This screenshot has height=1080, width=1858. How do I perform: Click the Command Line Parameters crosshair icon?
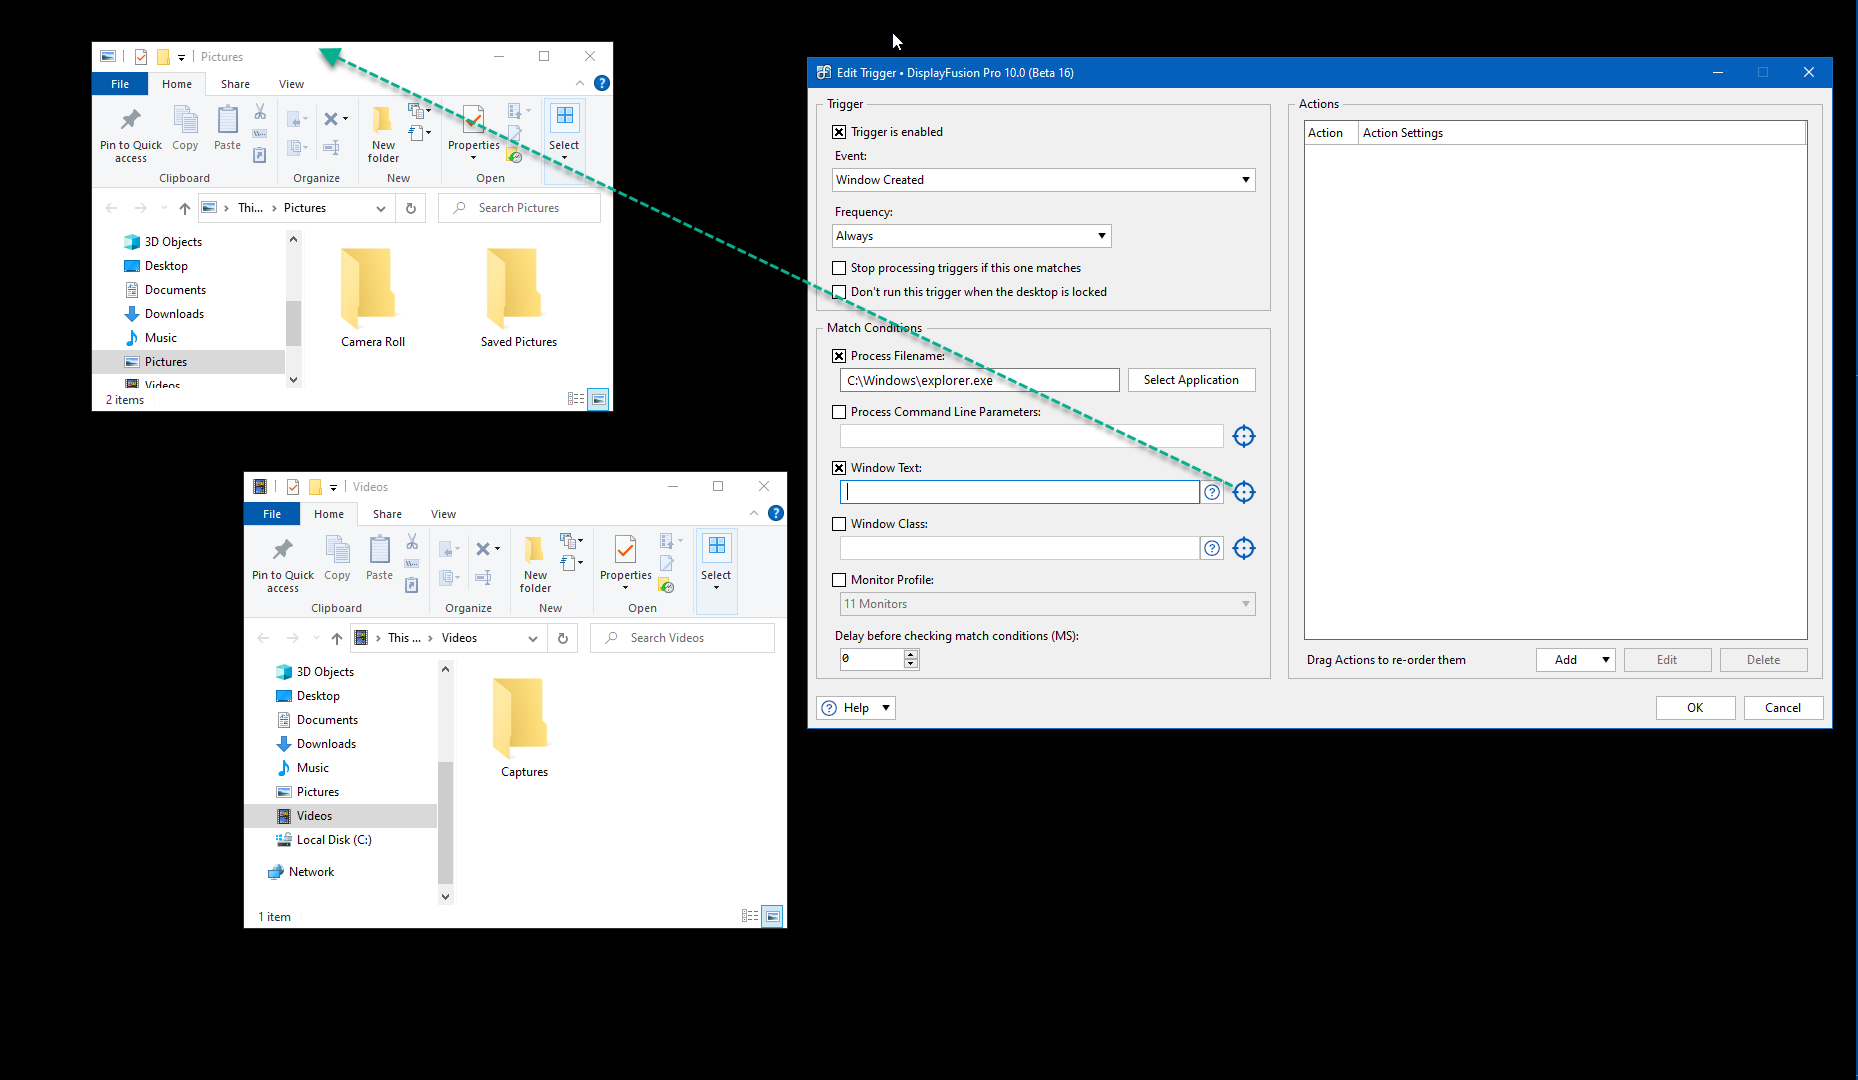pos(1243,436)
